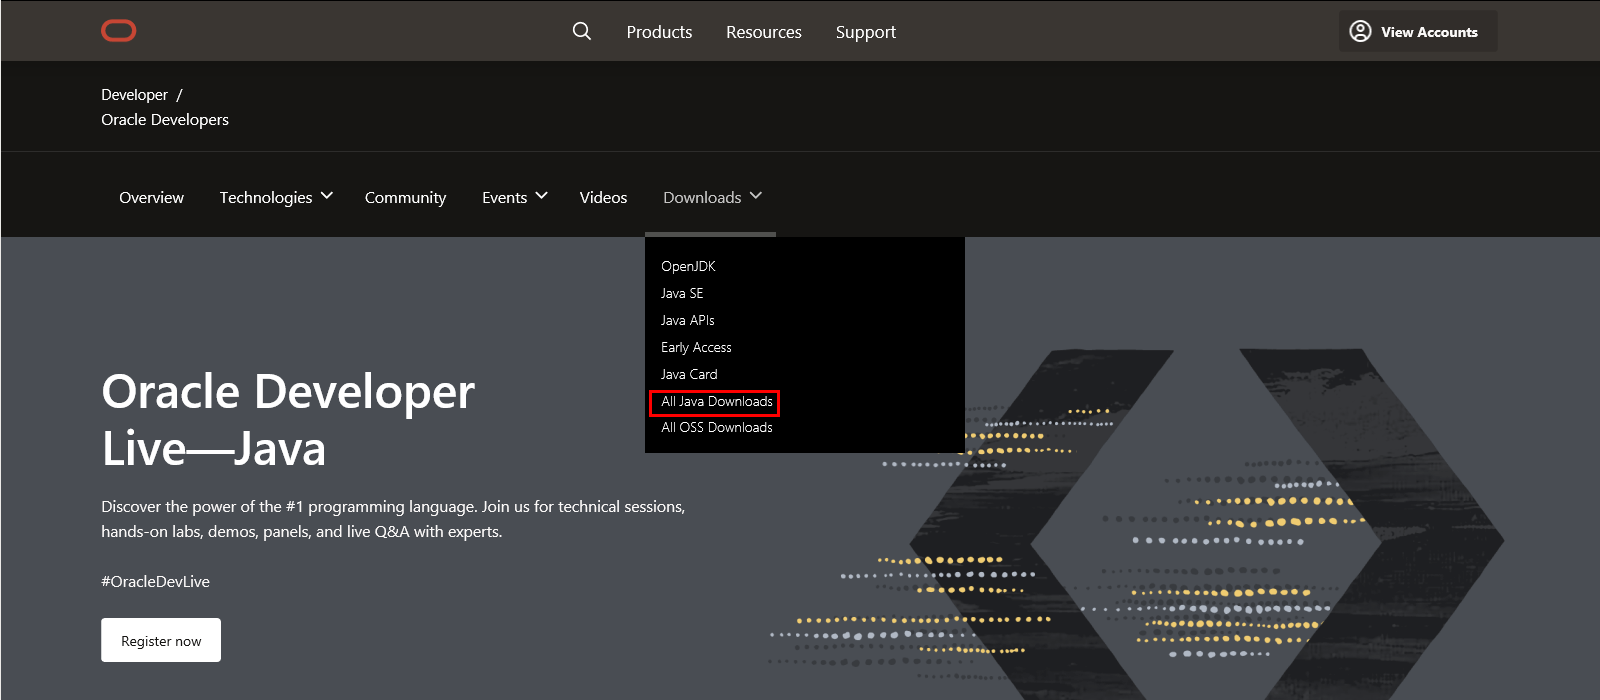Screen dimensions: 1600x700
Task: Collapse the Downloads dropdown chevron
Action: pos(756,196)
